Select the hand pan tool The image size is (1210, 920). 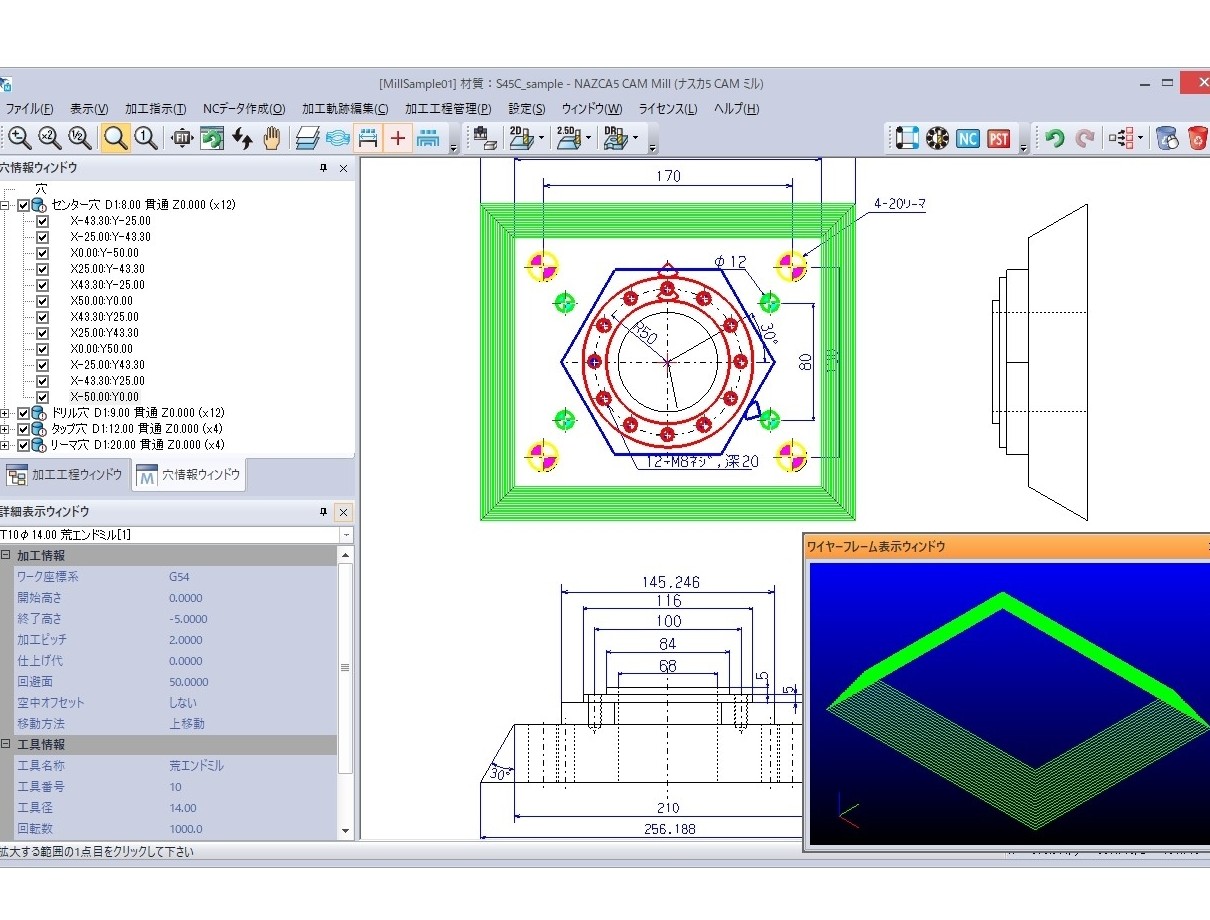pos(271,139)
